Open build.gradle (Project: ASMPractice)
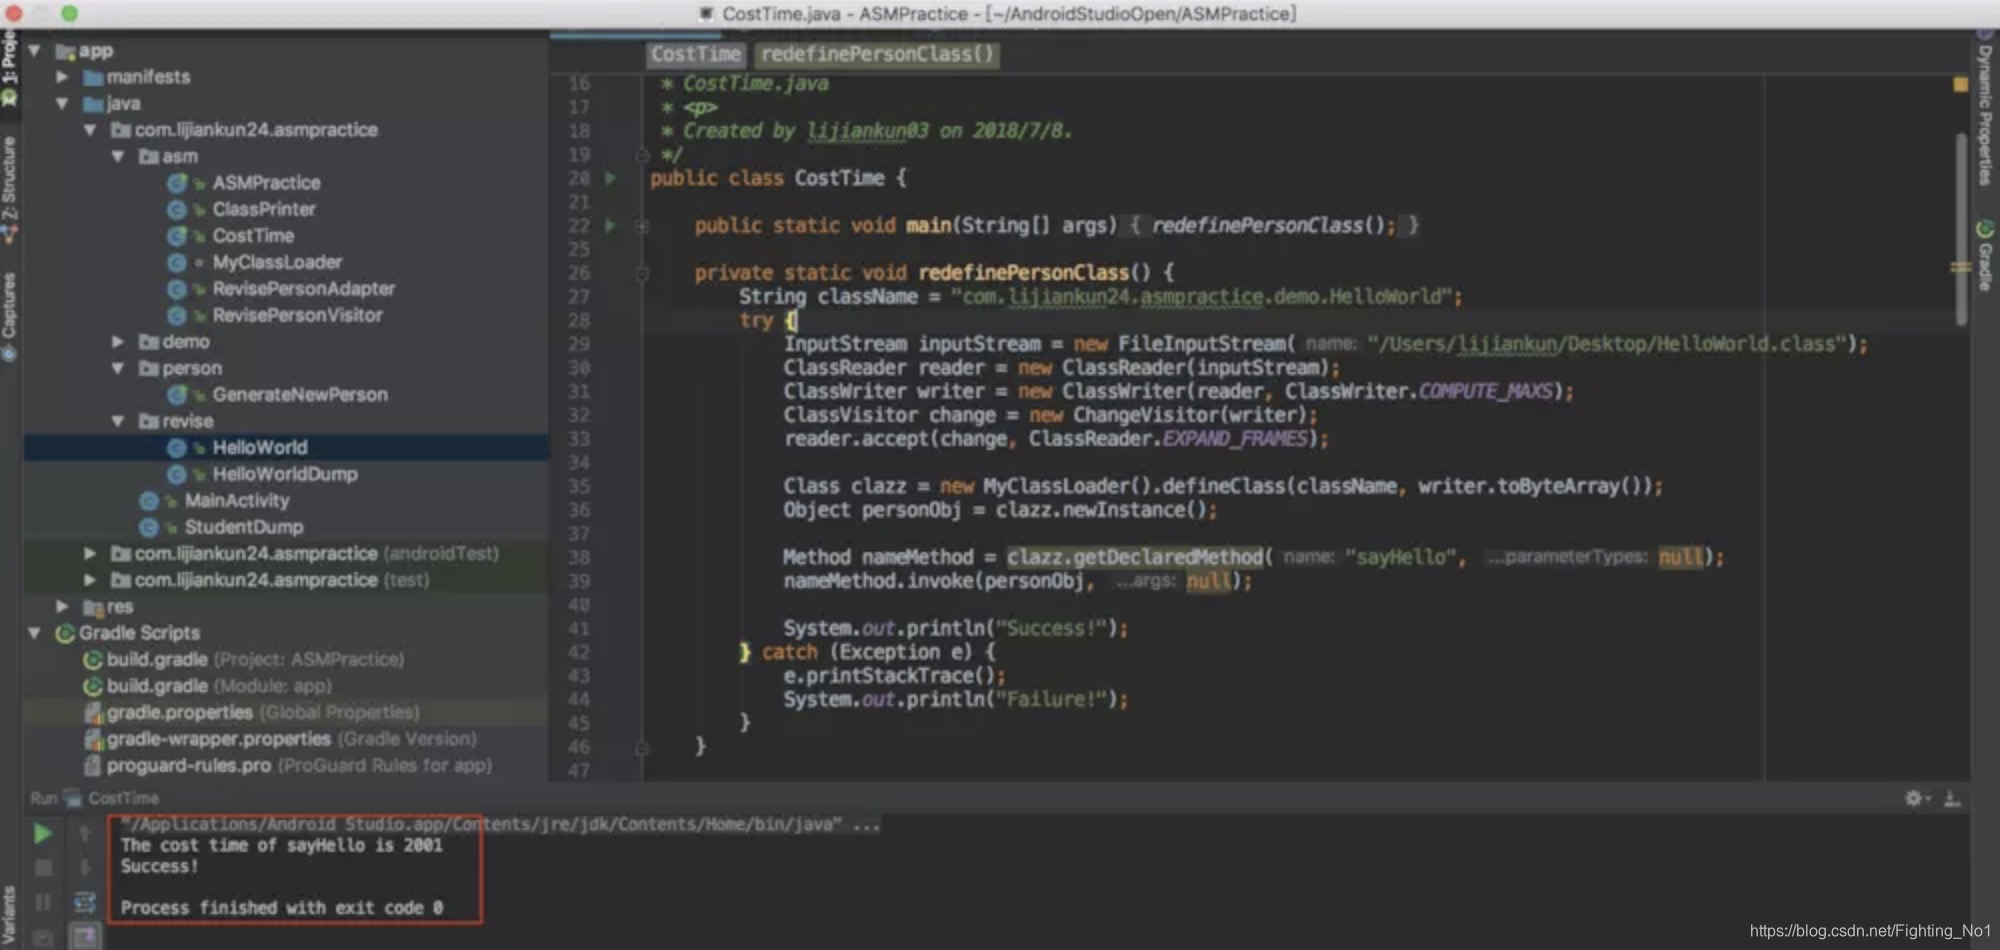Image resolution: width=2000 pixels, height=950 pixels. tap(244, 660)
